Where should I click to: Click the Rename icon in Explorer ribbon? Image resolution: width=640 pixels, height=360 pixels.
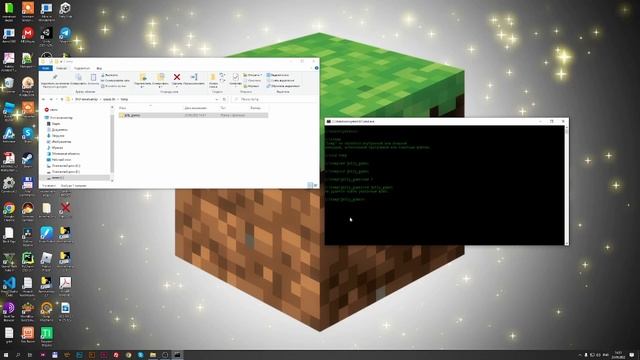[194, 77]
